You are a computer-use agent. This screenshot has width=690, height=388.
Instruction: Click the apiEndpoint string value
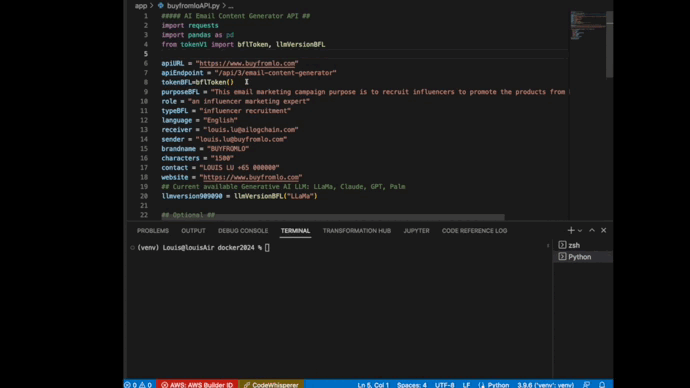click(275, 73)
